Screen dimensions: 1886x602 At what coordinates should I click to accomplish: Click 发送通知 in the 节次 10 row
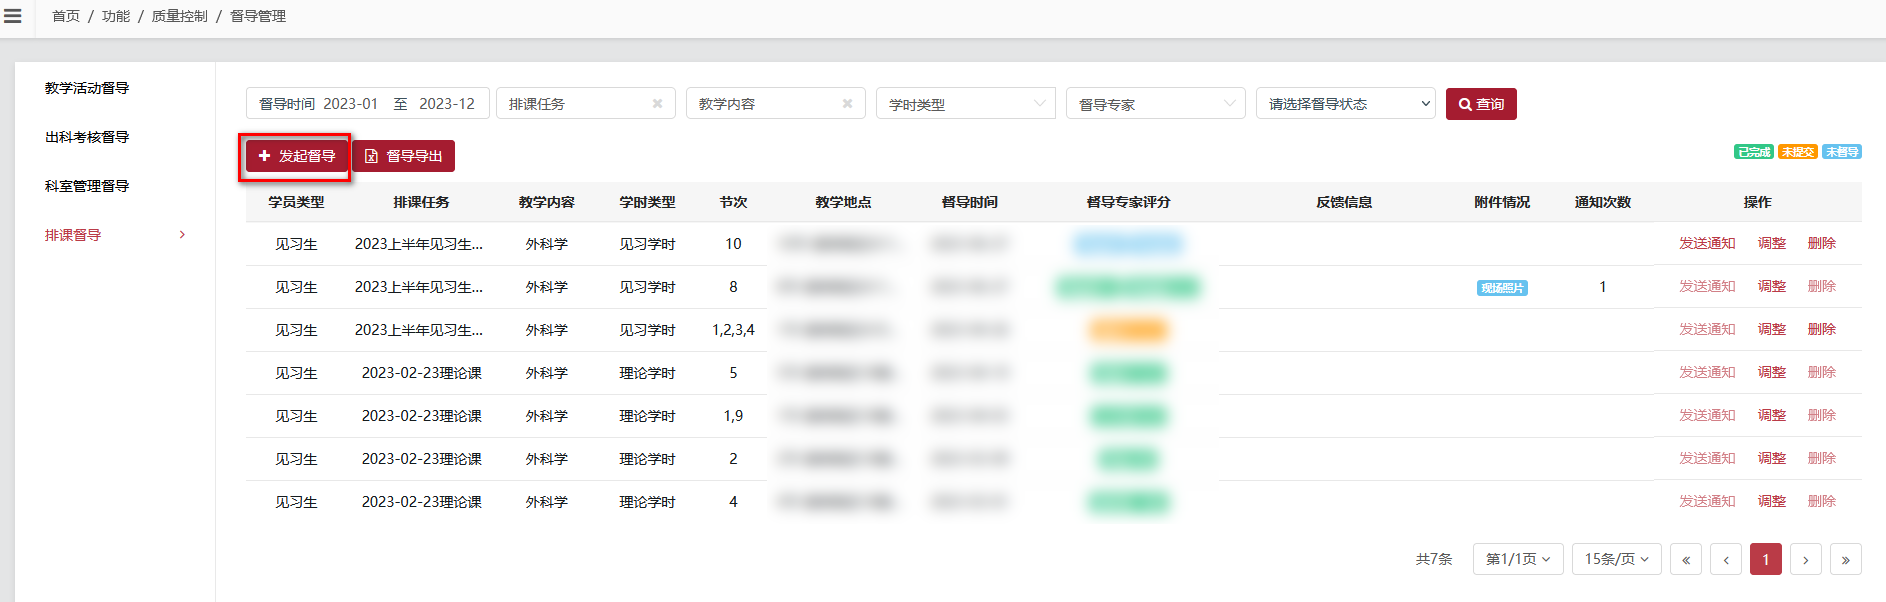click(1707, 243)
